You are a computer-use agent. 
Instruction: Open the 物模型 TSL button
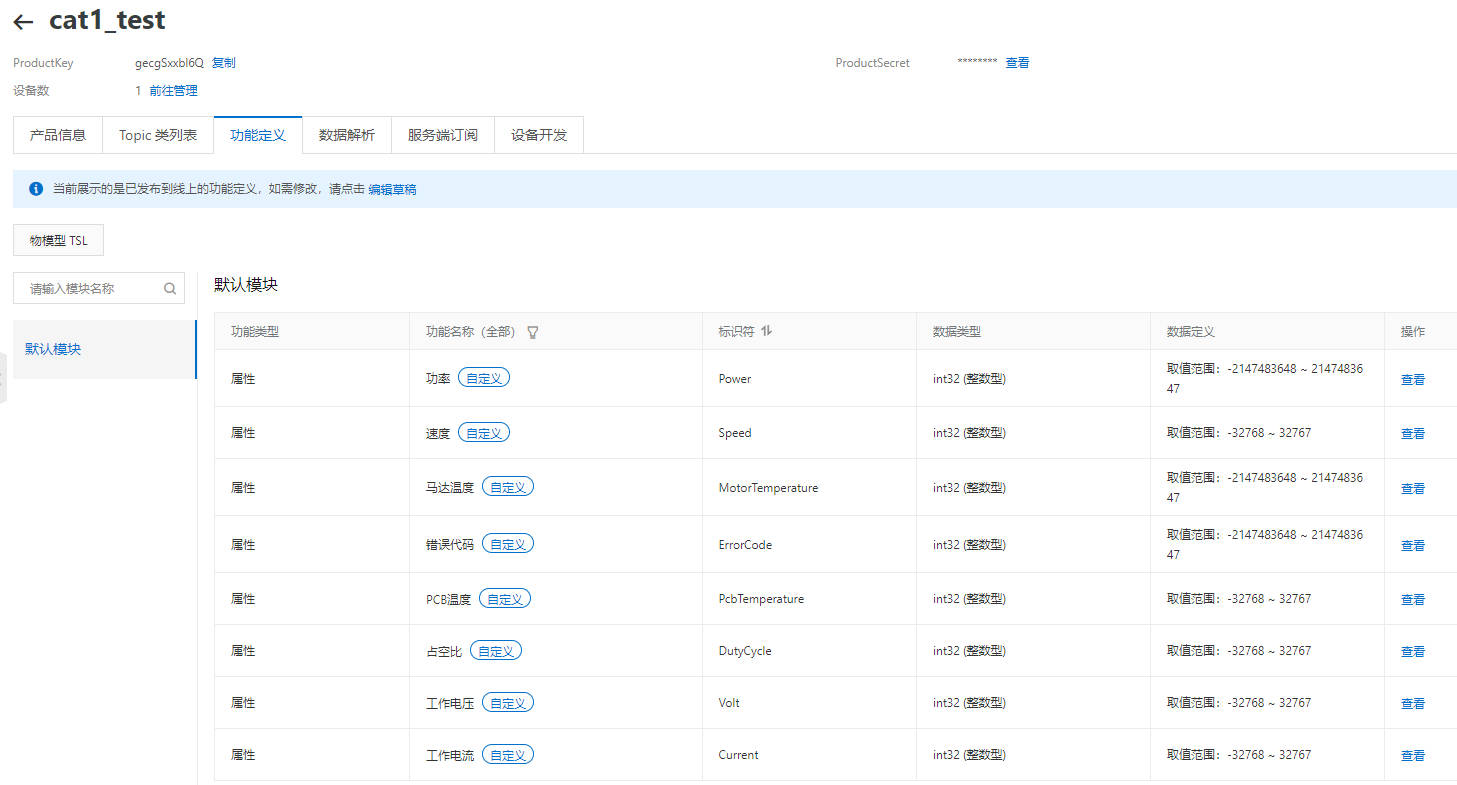tap(58, 241)
